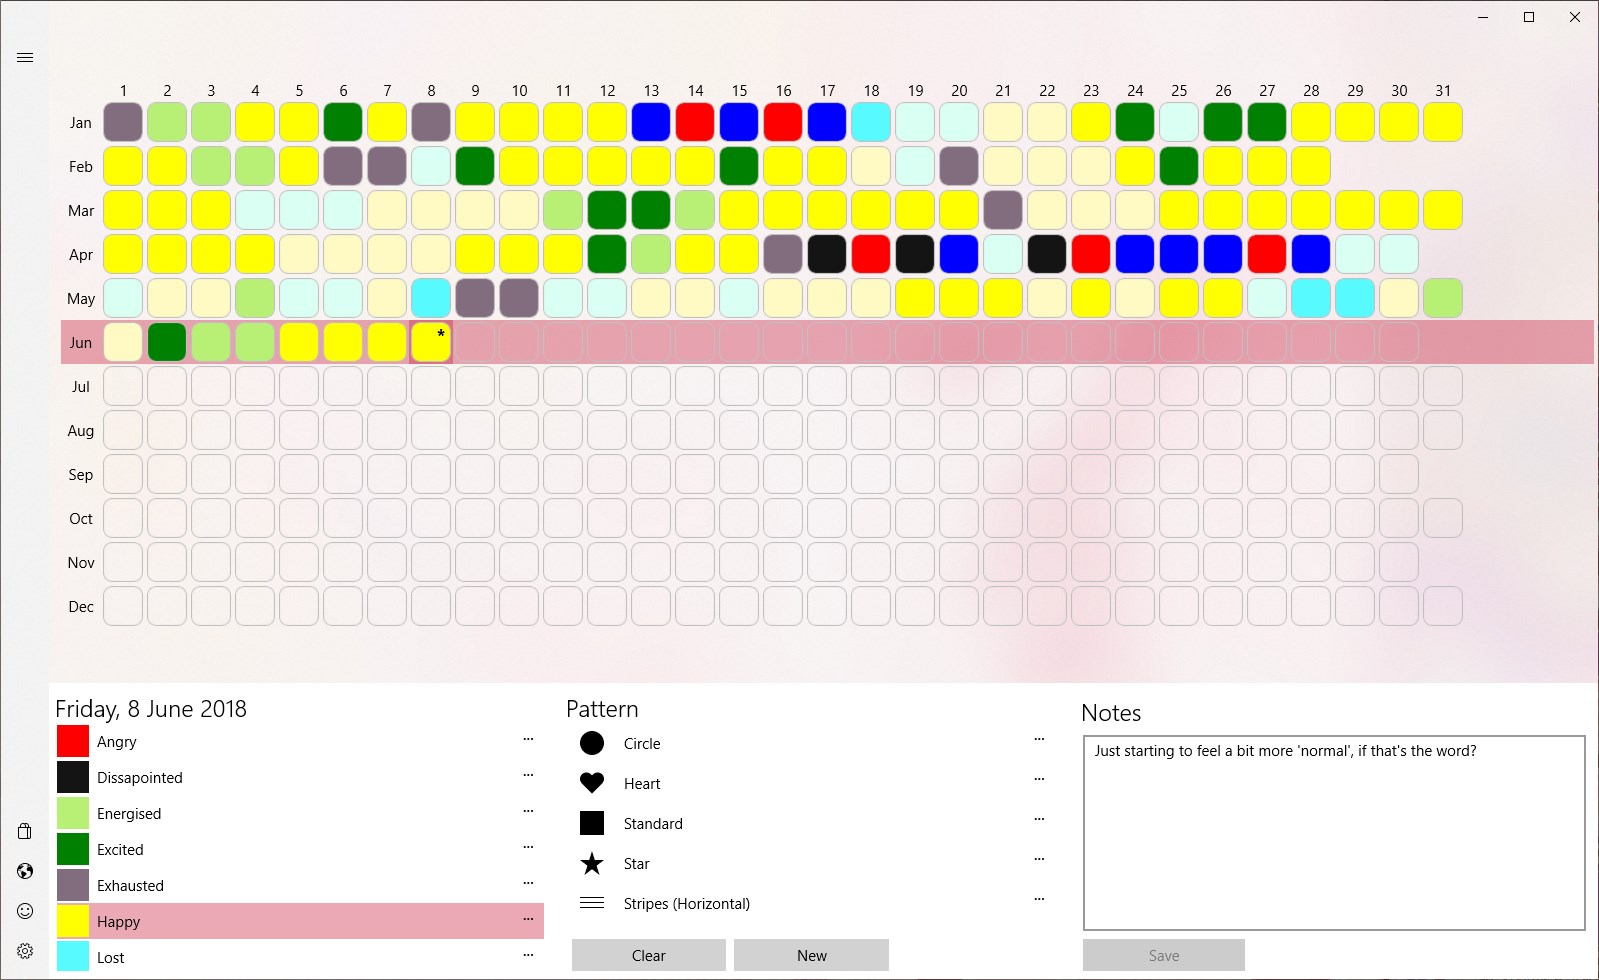The width and height of the screenshot is (1599, 980).
Task: Select the Exhausted mood entry
Action: pos(300,885)
